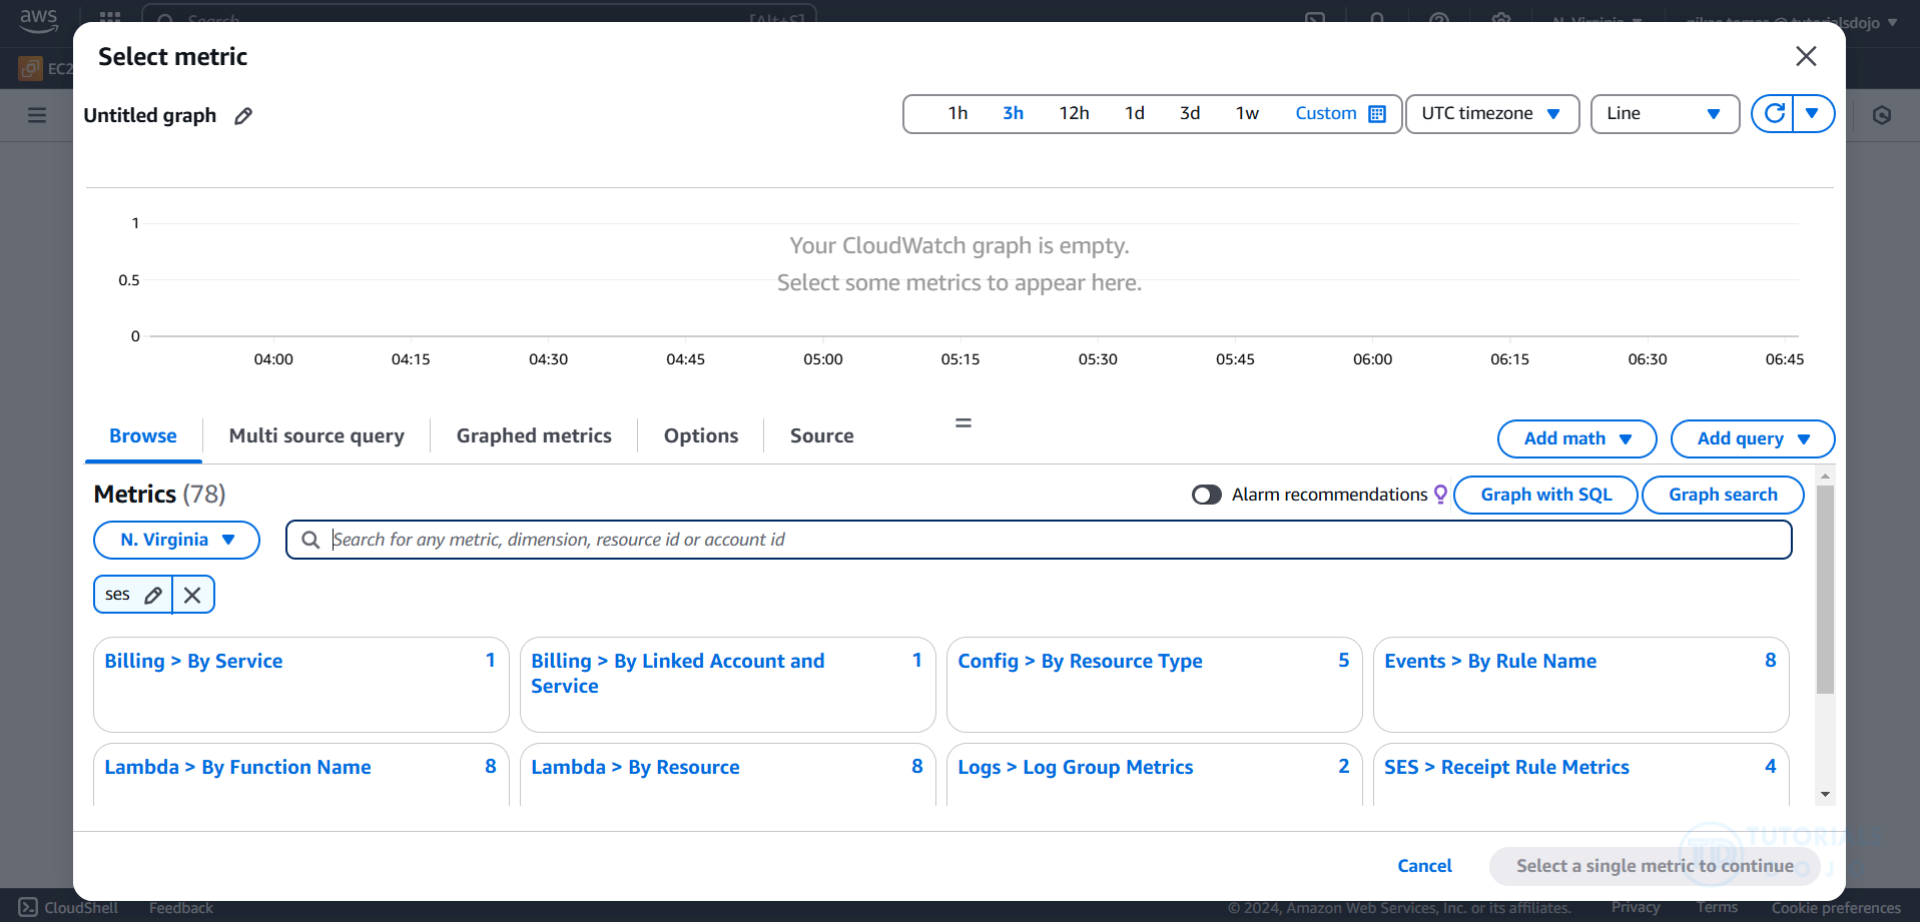Screen dimensions: 1920x922
Task: Select 1h time range
Action: coord(958,113)
